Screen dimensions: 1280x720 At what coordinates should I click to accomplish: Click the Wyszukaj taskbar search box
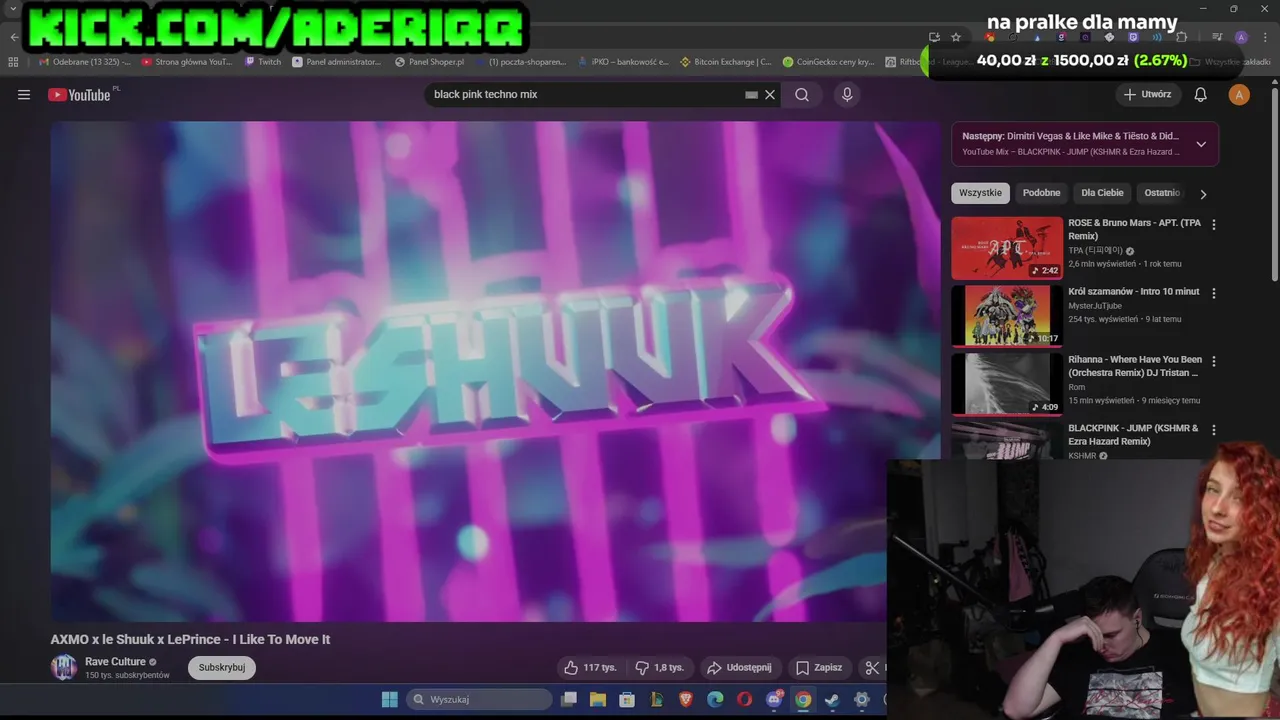pyautogui.click(x=481, y=699)
